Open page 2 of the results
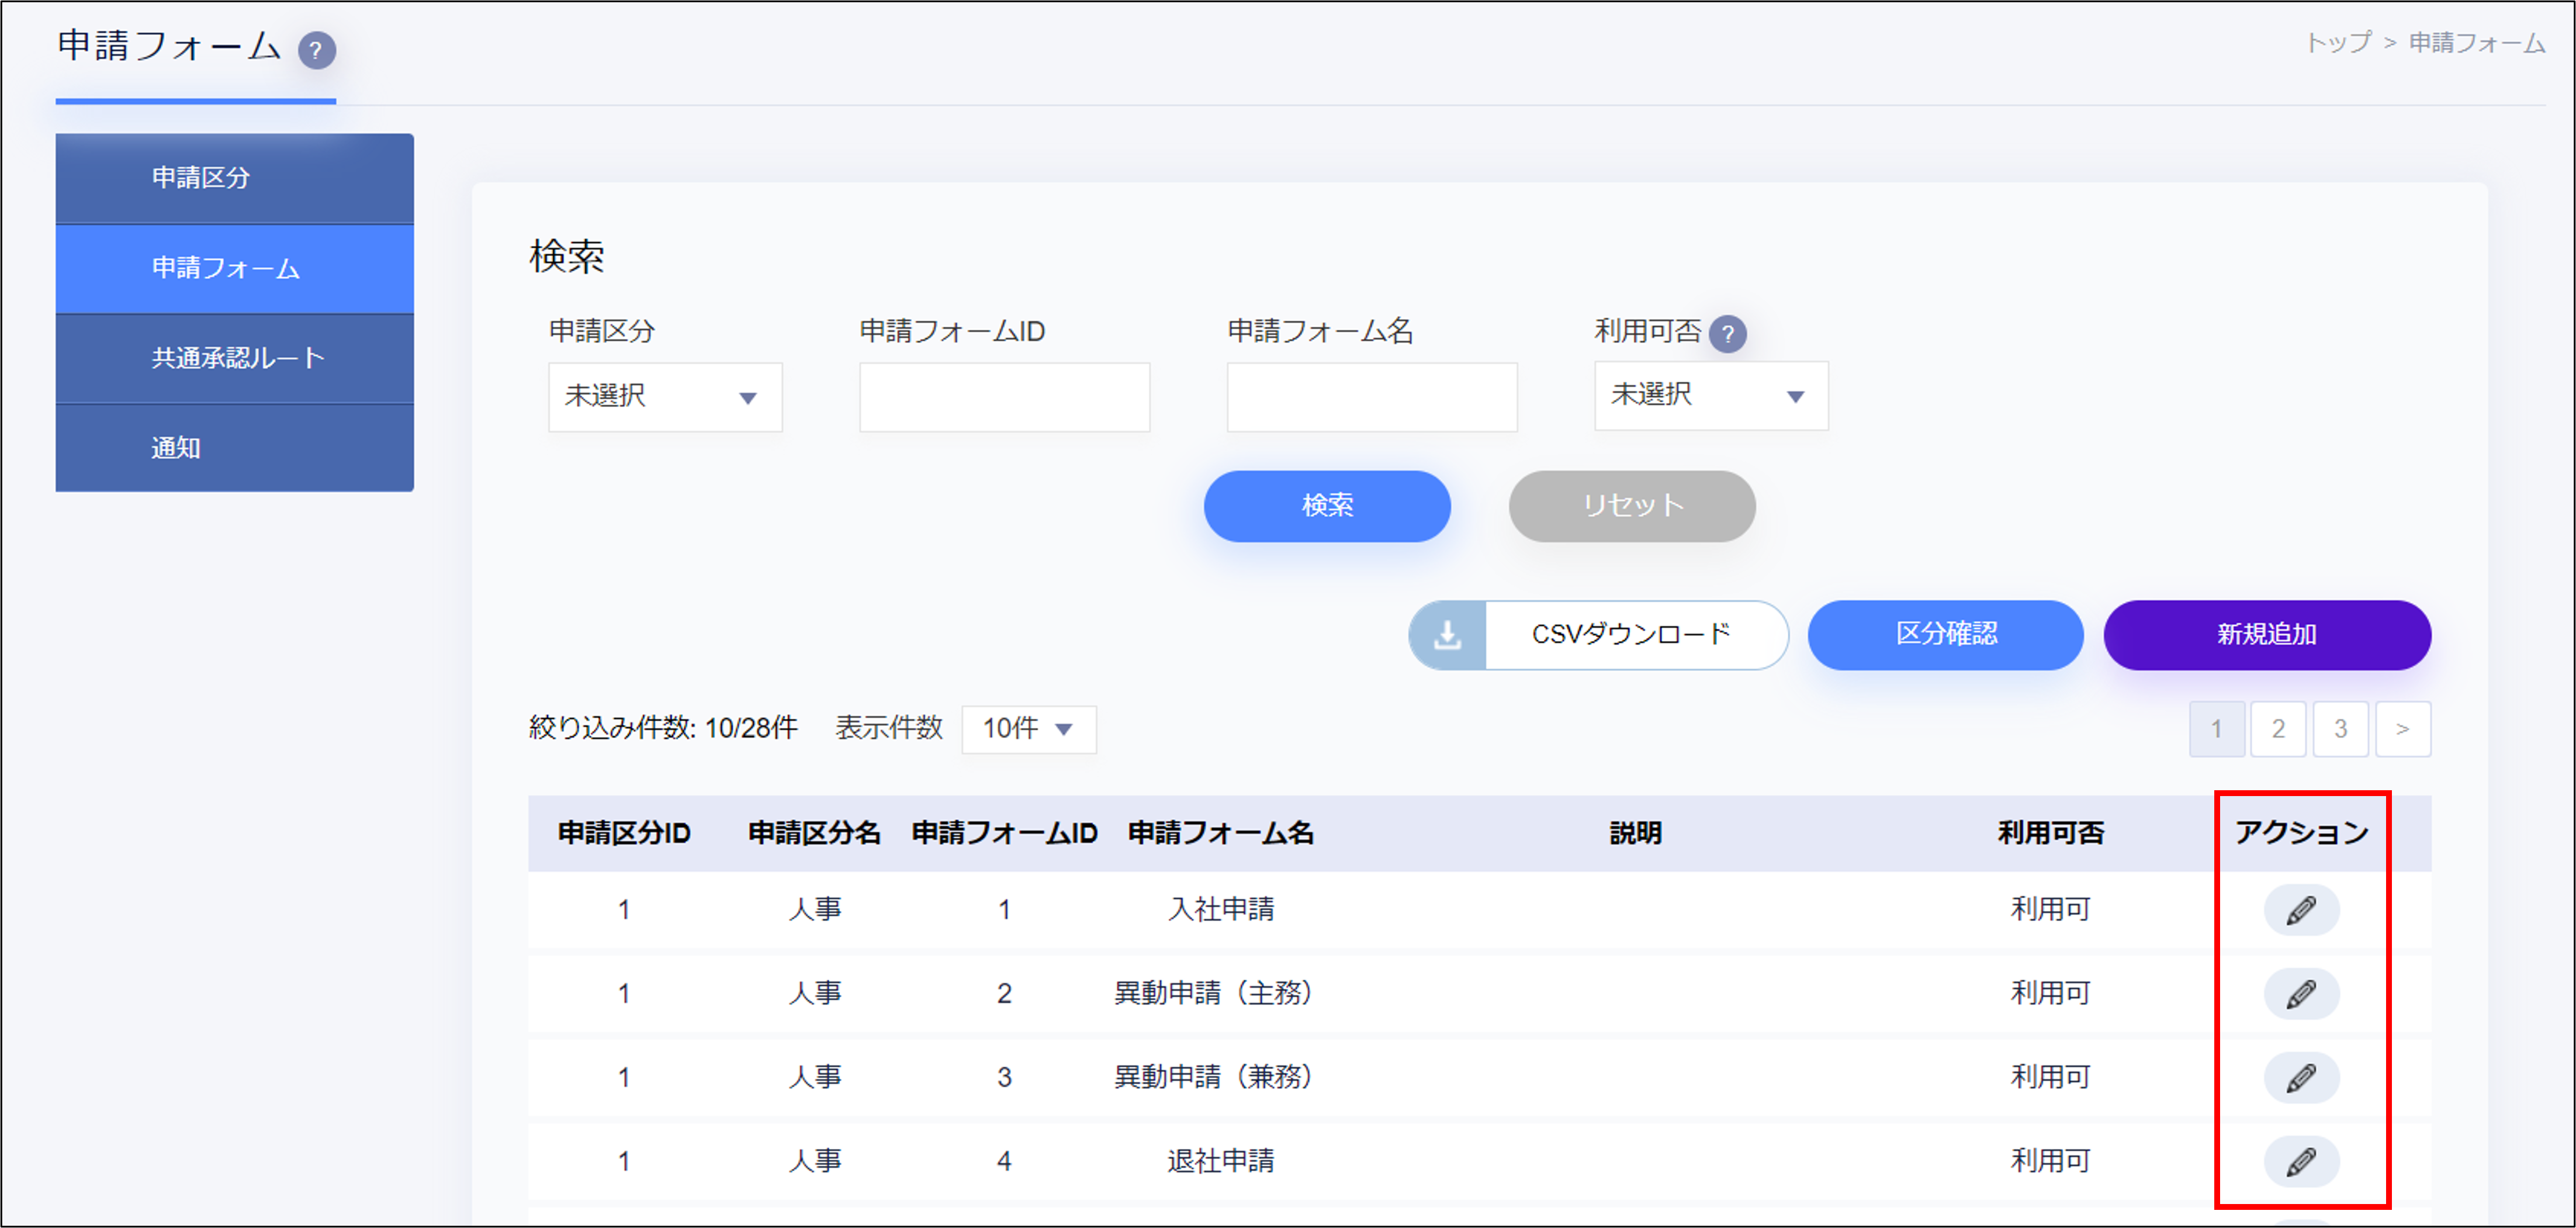The height and width of the screenshot is (1228, 2576). click(2278, 729)
